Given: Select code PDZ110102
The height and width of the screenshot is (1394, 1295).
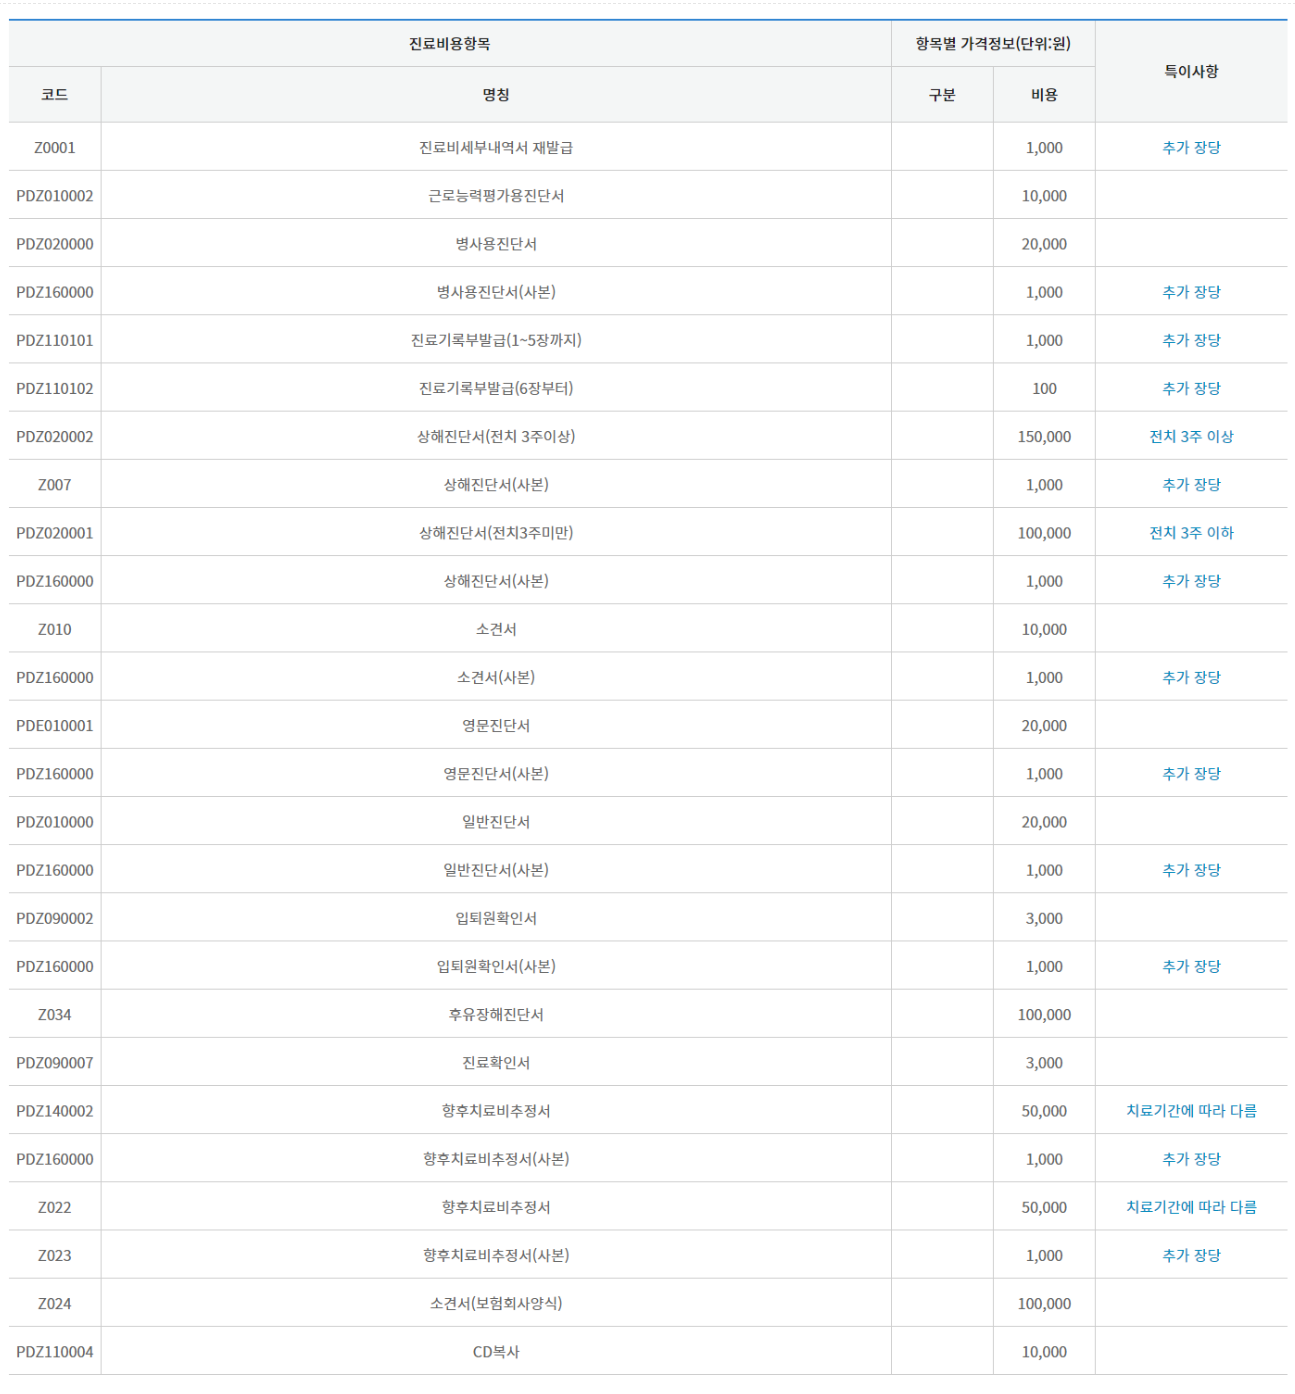Looking at the screenshot, I should [x=55, y=388].
